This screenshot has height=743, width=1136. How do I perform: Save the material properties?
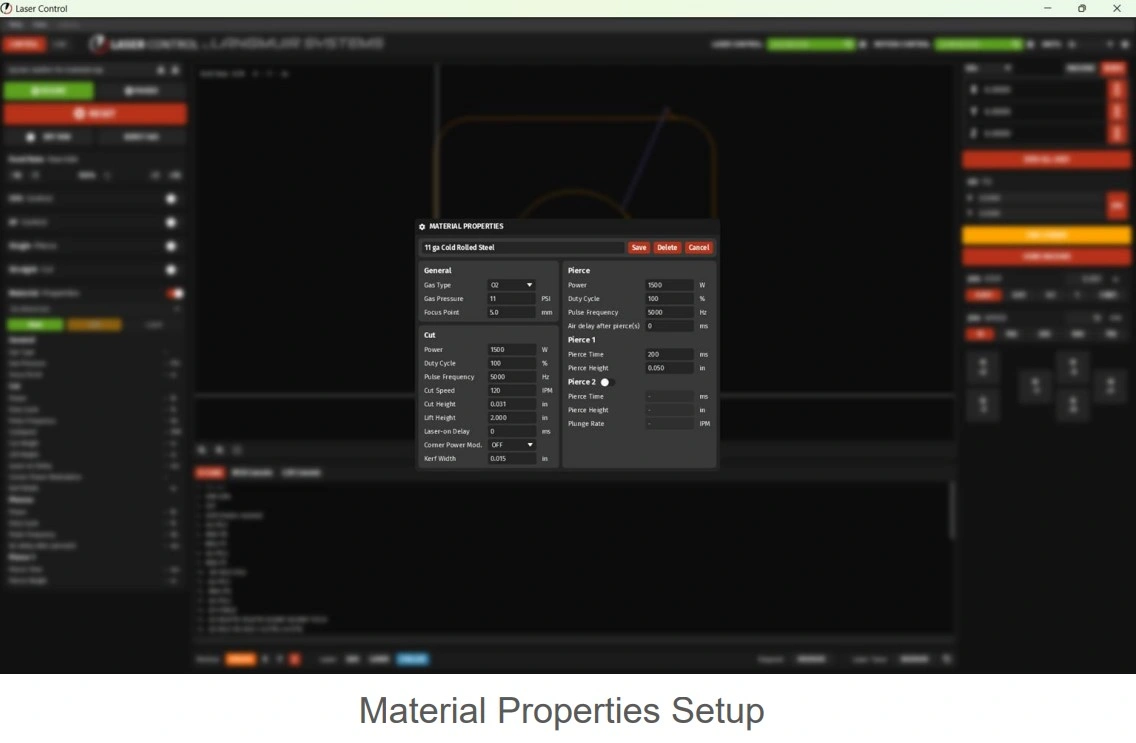point(638,248)
